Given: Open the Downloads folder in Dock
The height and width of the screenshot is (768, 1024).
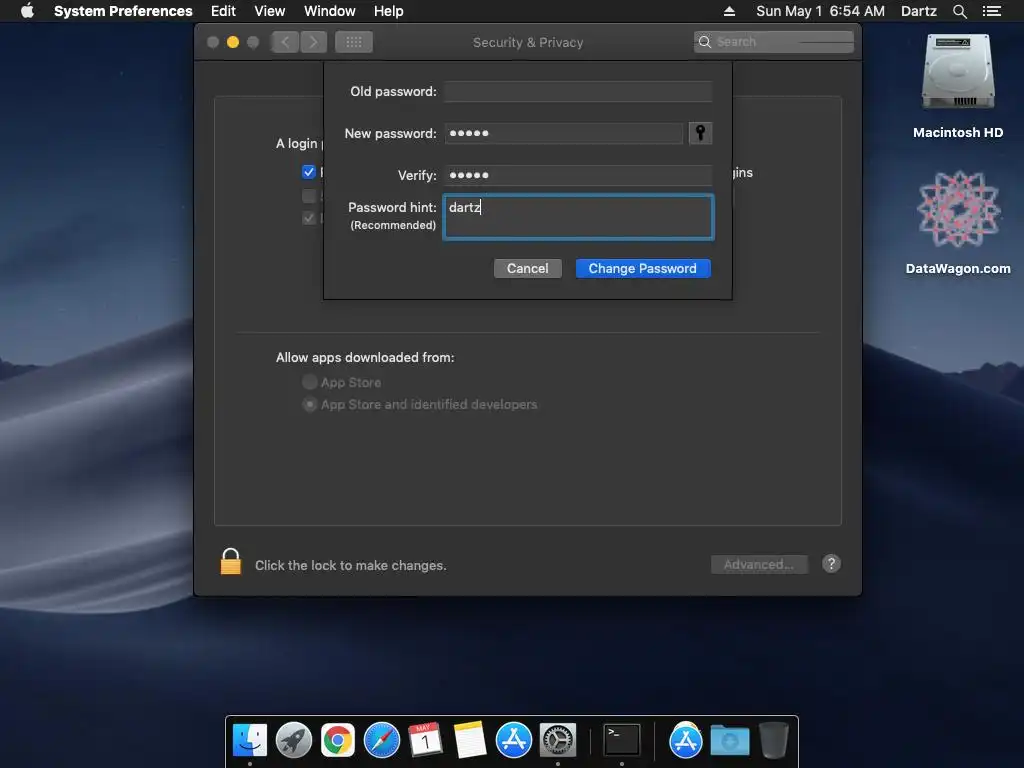Looking at the screenshot, I should tap(729, 741).
